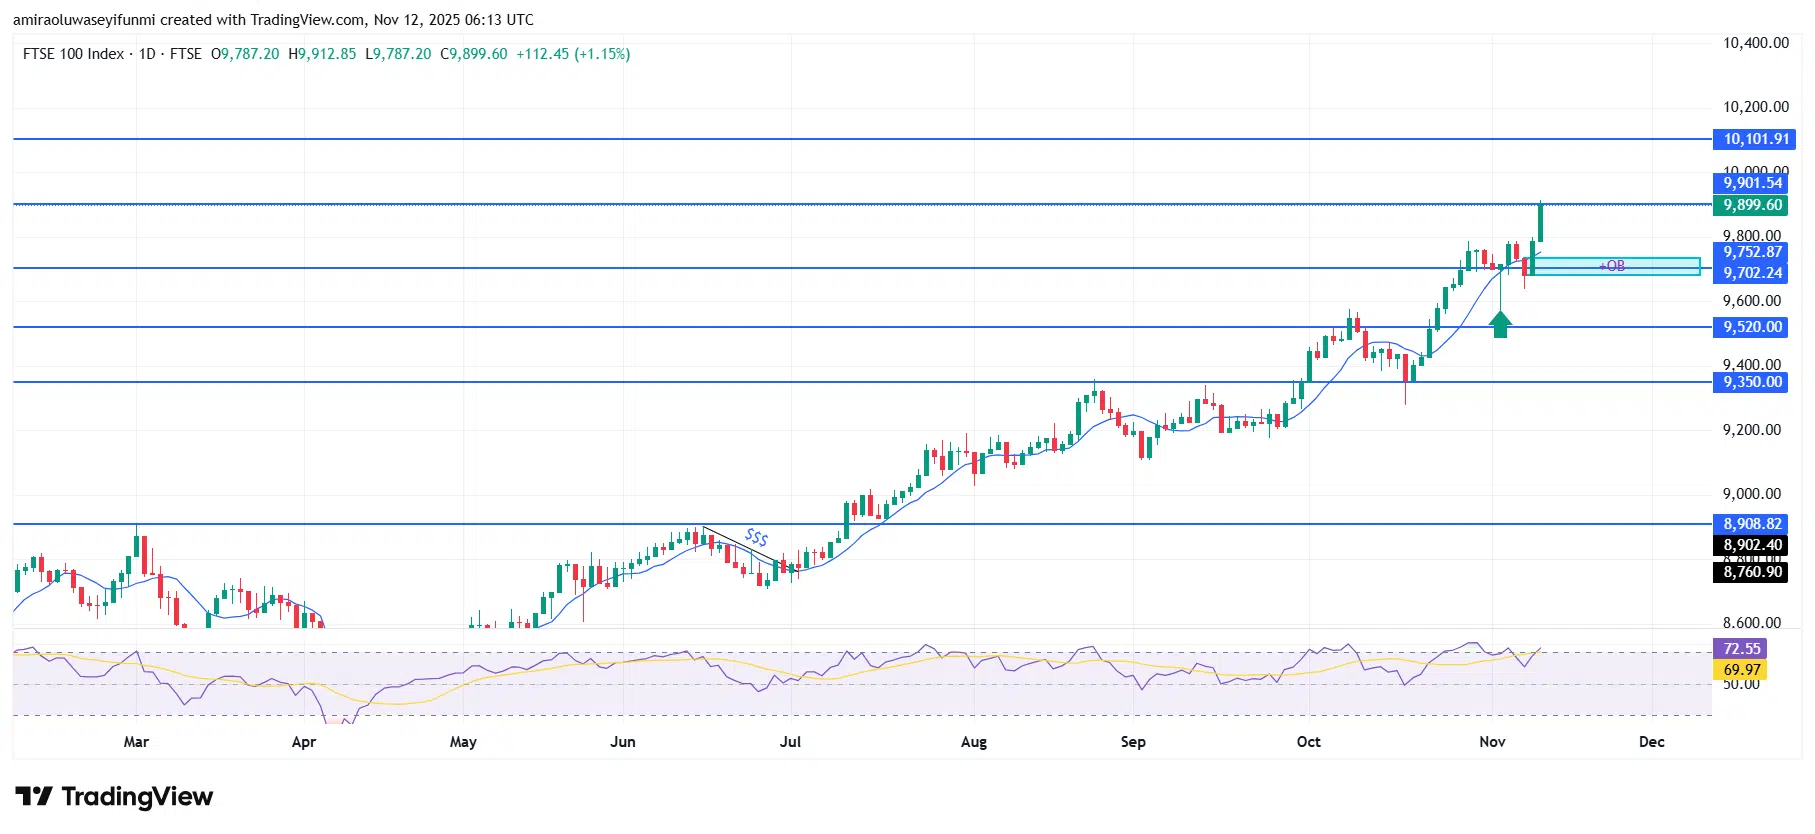1815x834 pixels.
Task: Click the black 8,760.90 price tag
Action: (1752, 572)
